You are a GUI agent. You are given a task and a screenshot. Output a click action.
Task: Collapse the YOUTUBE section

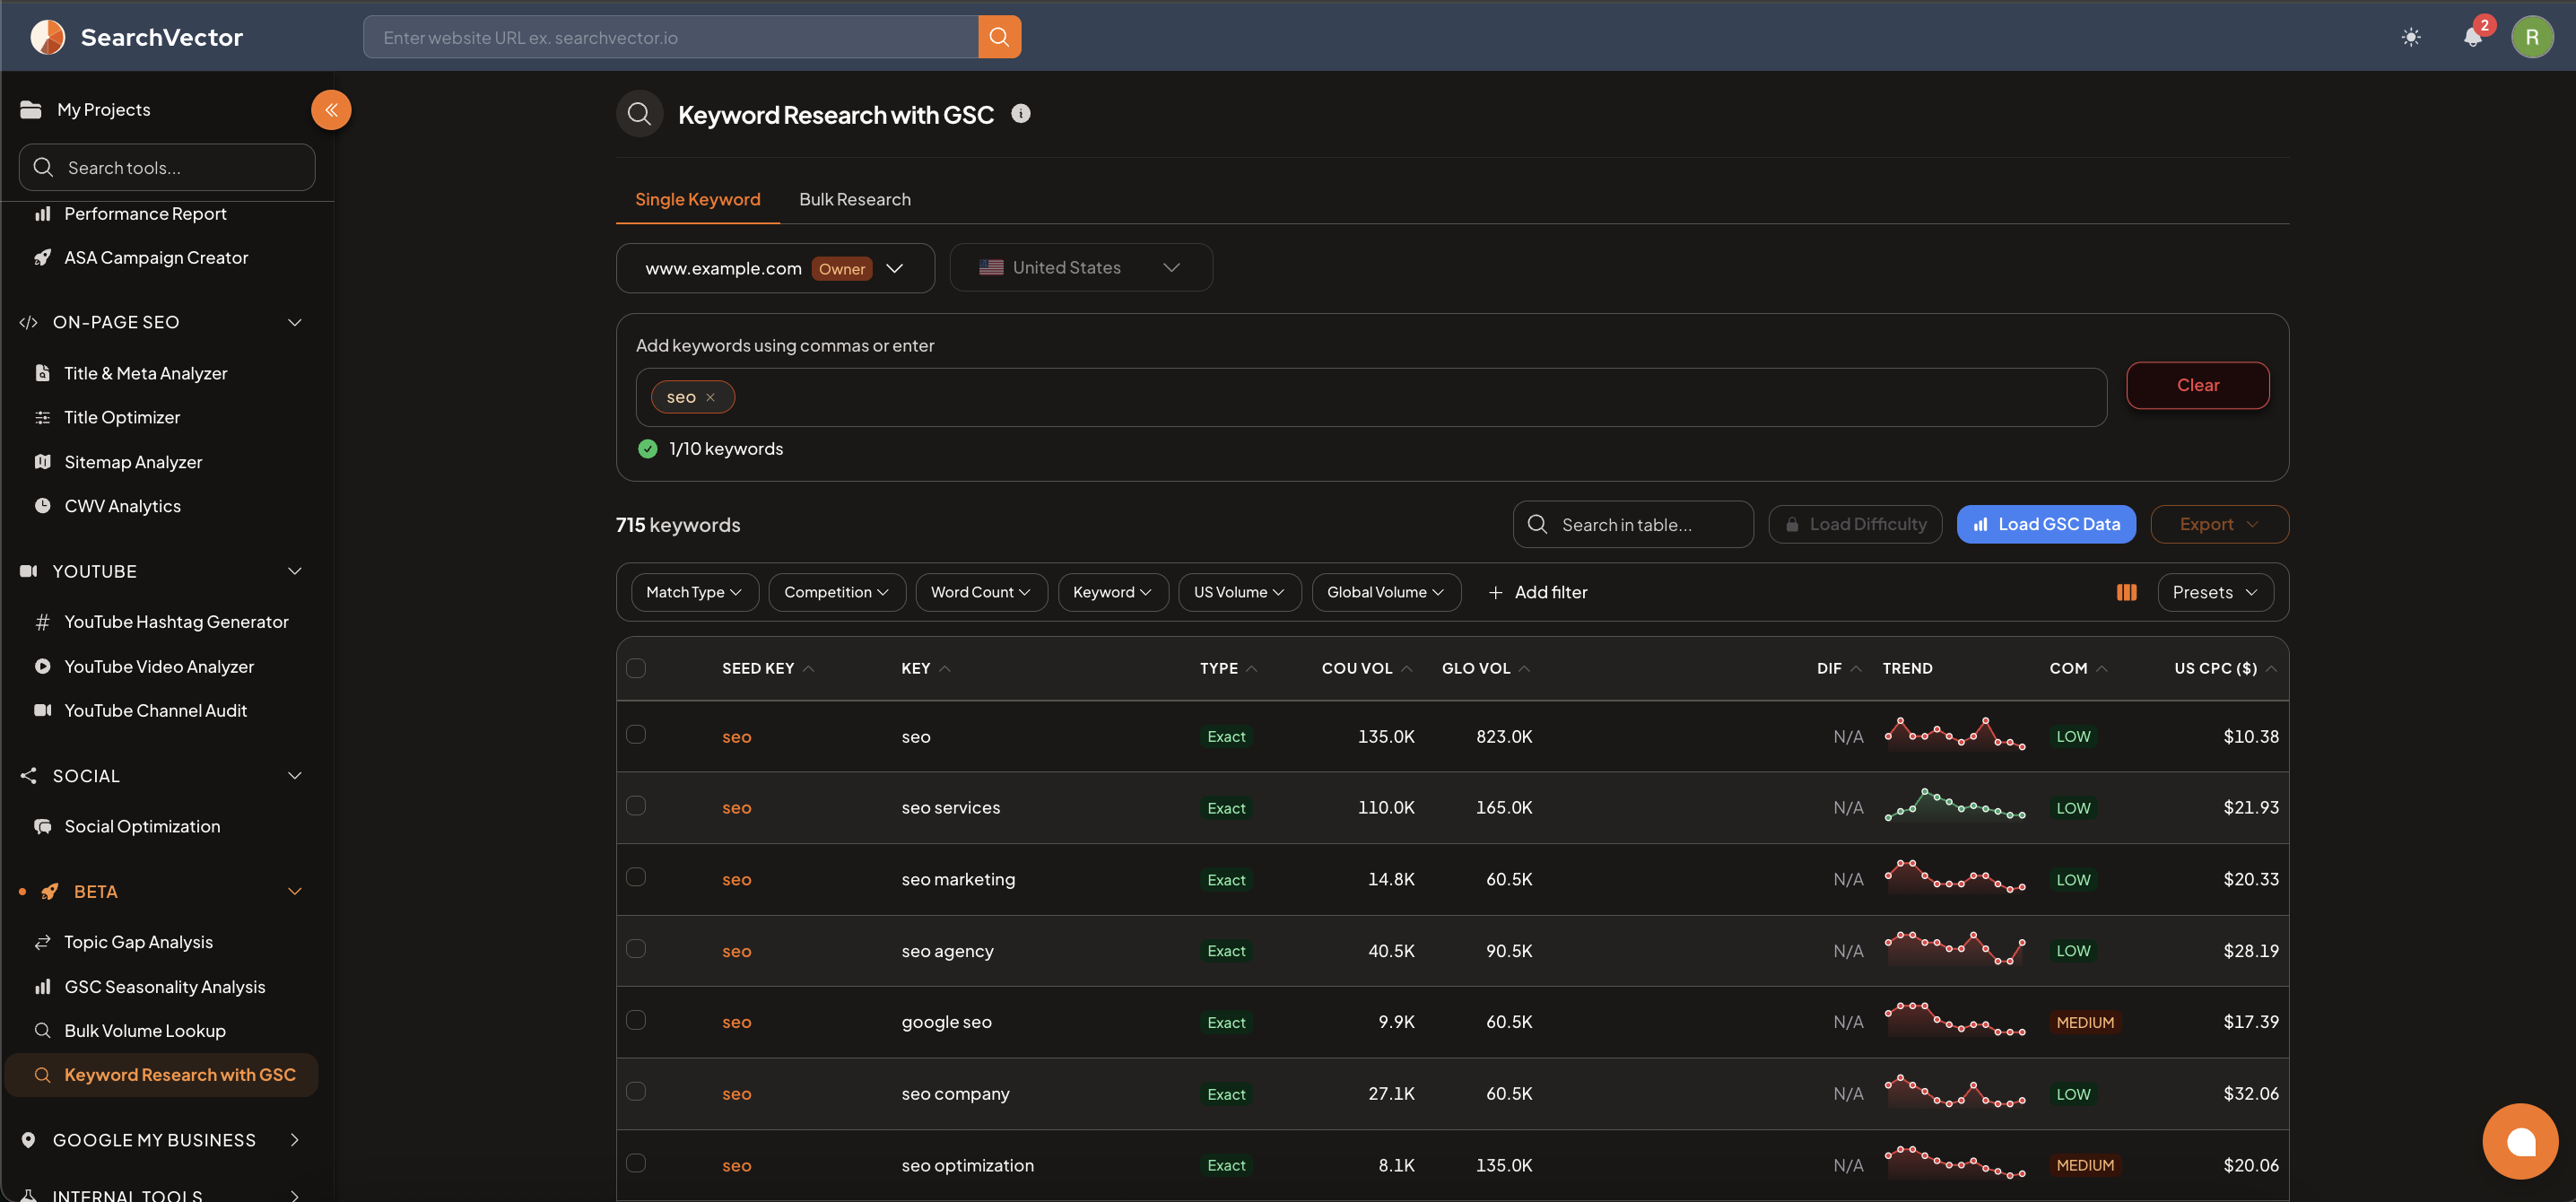tap(294, 572)
